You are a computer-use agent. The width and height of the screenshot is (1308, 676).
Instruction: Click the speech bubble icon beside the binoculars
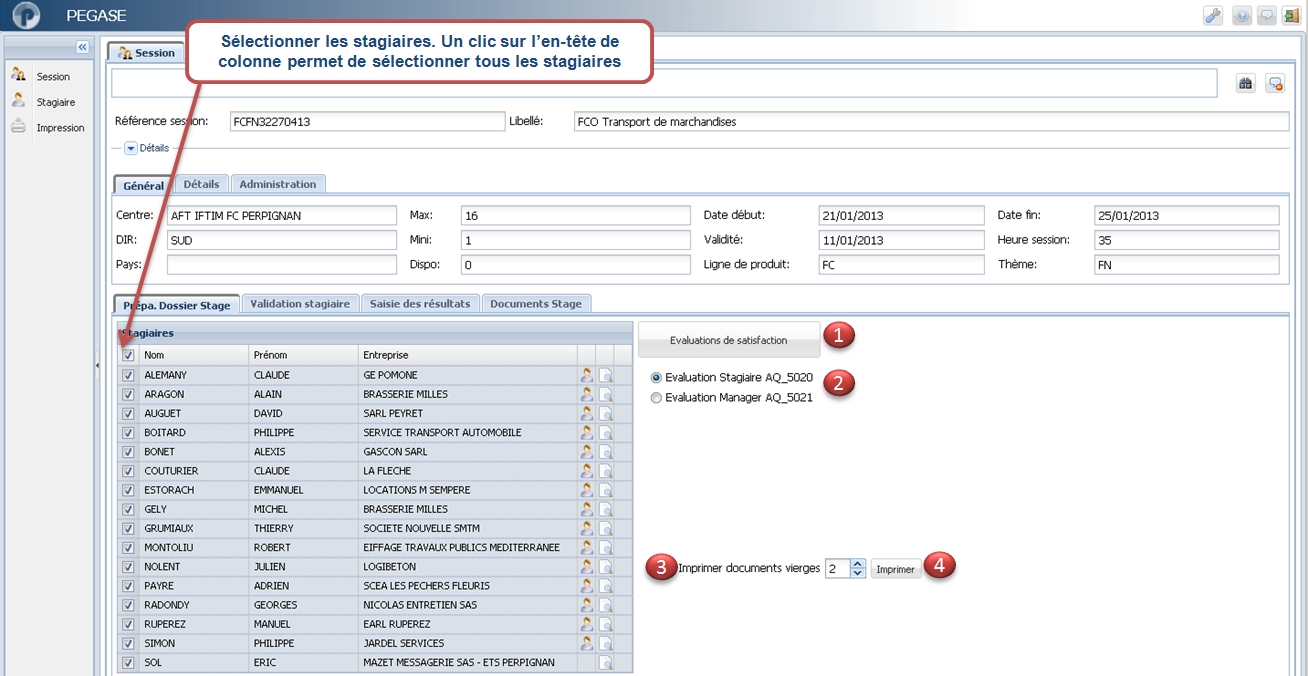[1275, 84]
